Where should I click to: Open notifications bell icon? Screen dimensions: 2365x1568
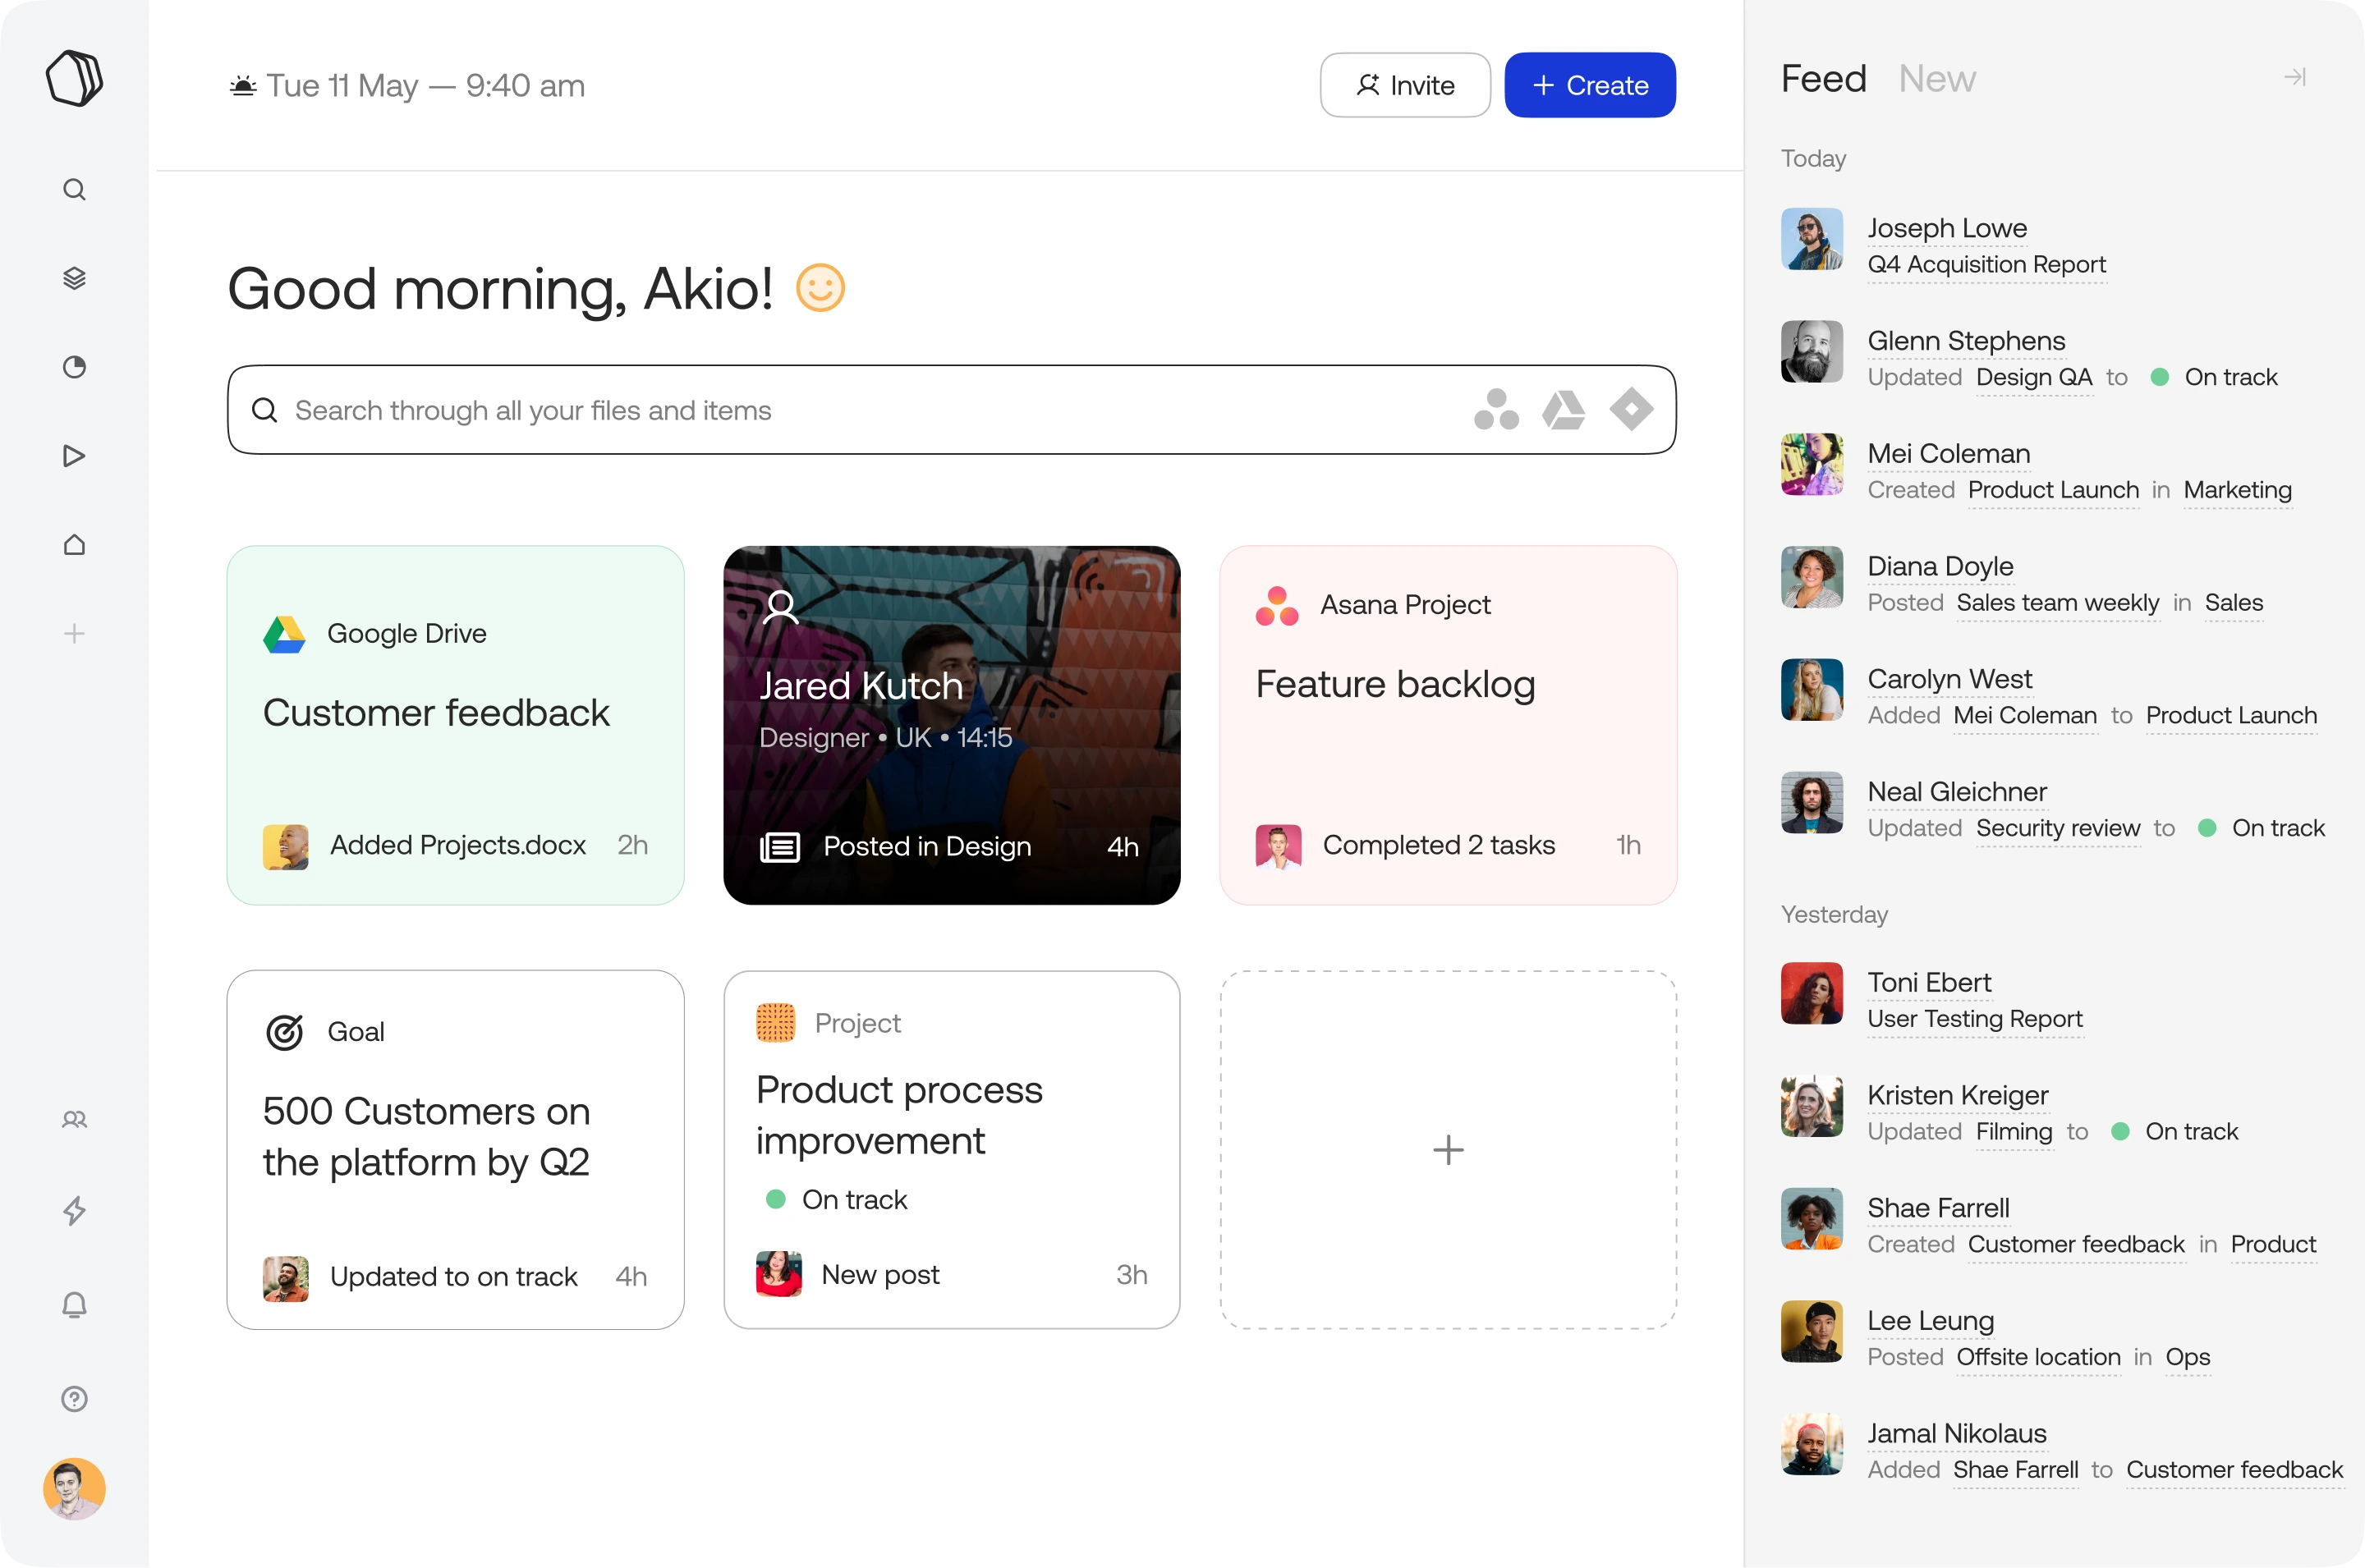click(74, 1305)
